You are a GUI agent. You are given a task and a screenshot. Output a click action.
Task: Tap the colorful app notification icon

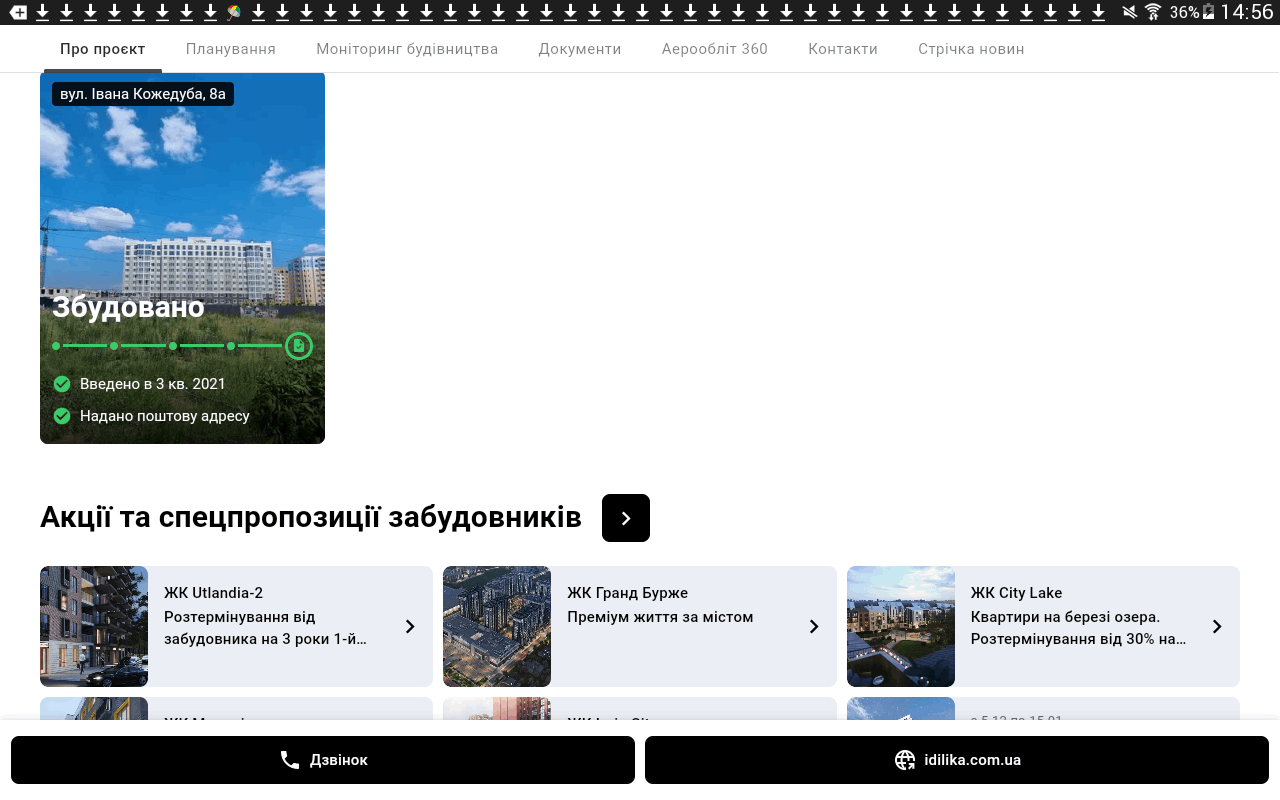[x=234, y=12]
